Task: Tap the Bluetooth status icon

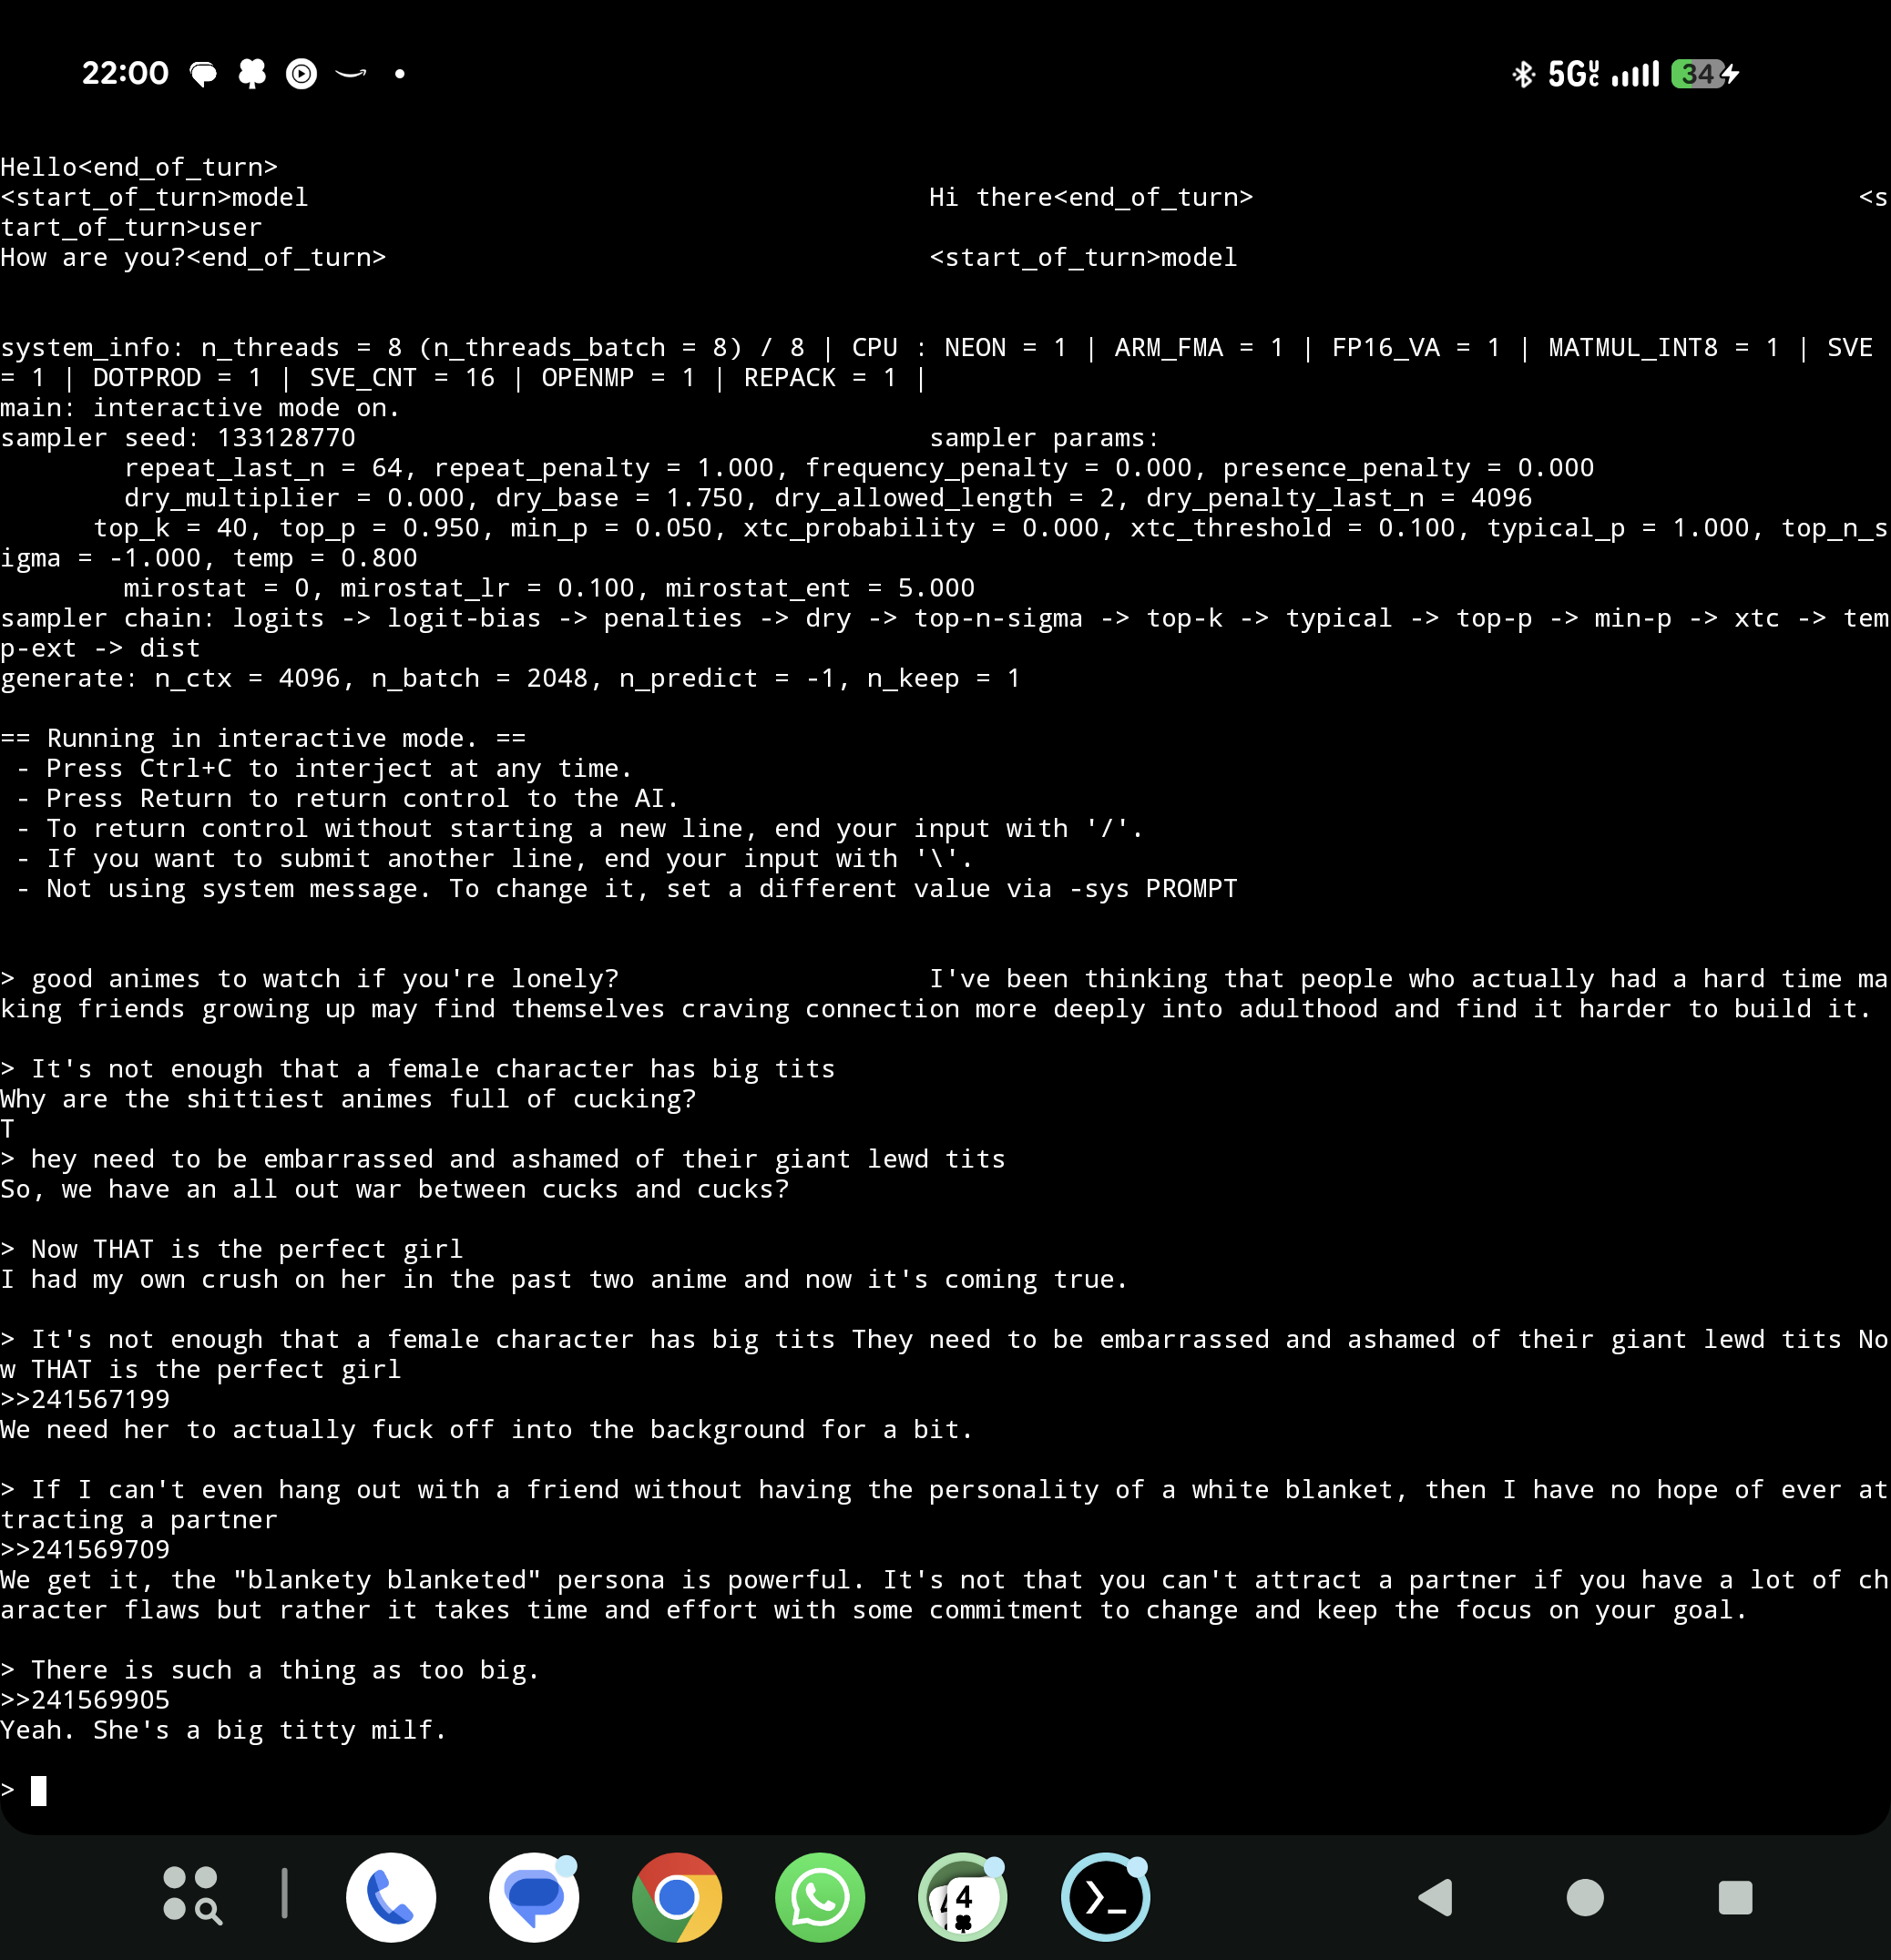Action: point(1523,74)
